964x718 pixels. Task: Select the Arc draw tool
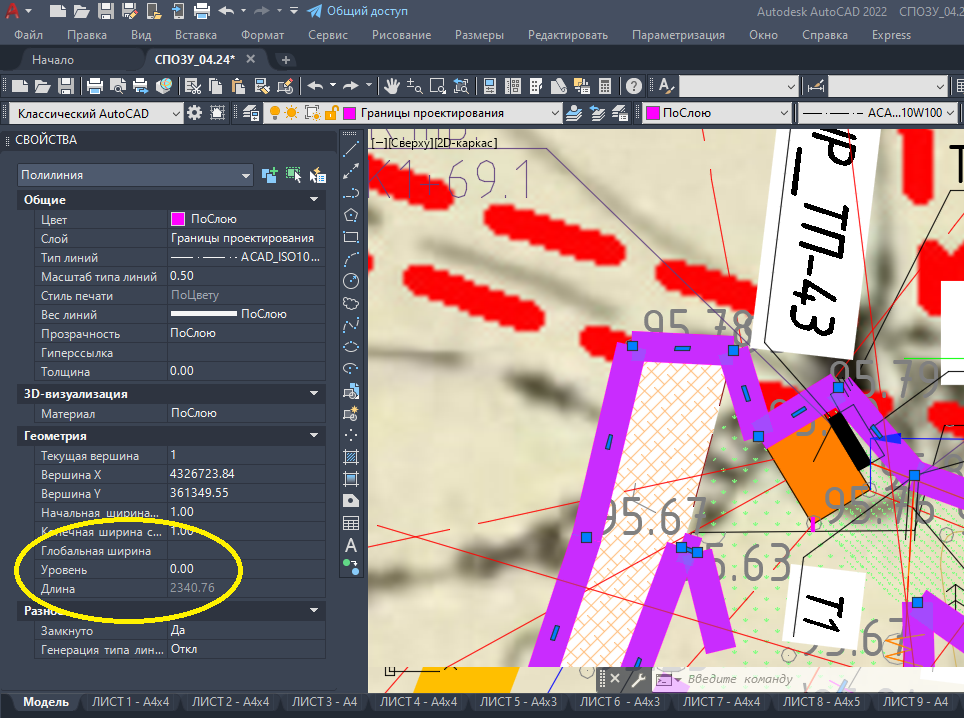tap(350, 259)
